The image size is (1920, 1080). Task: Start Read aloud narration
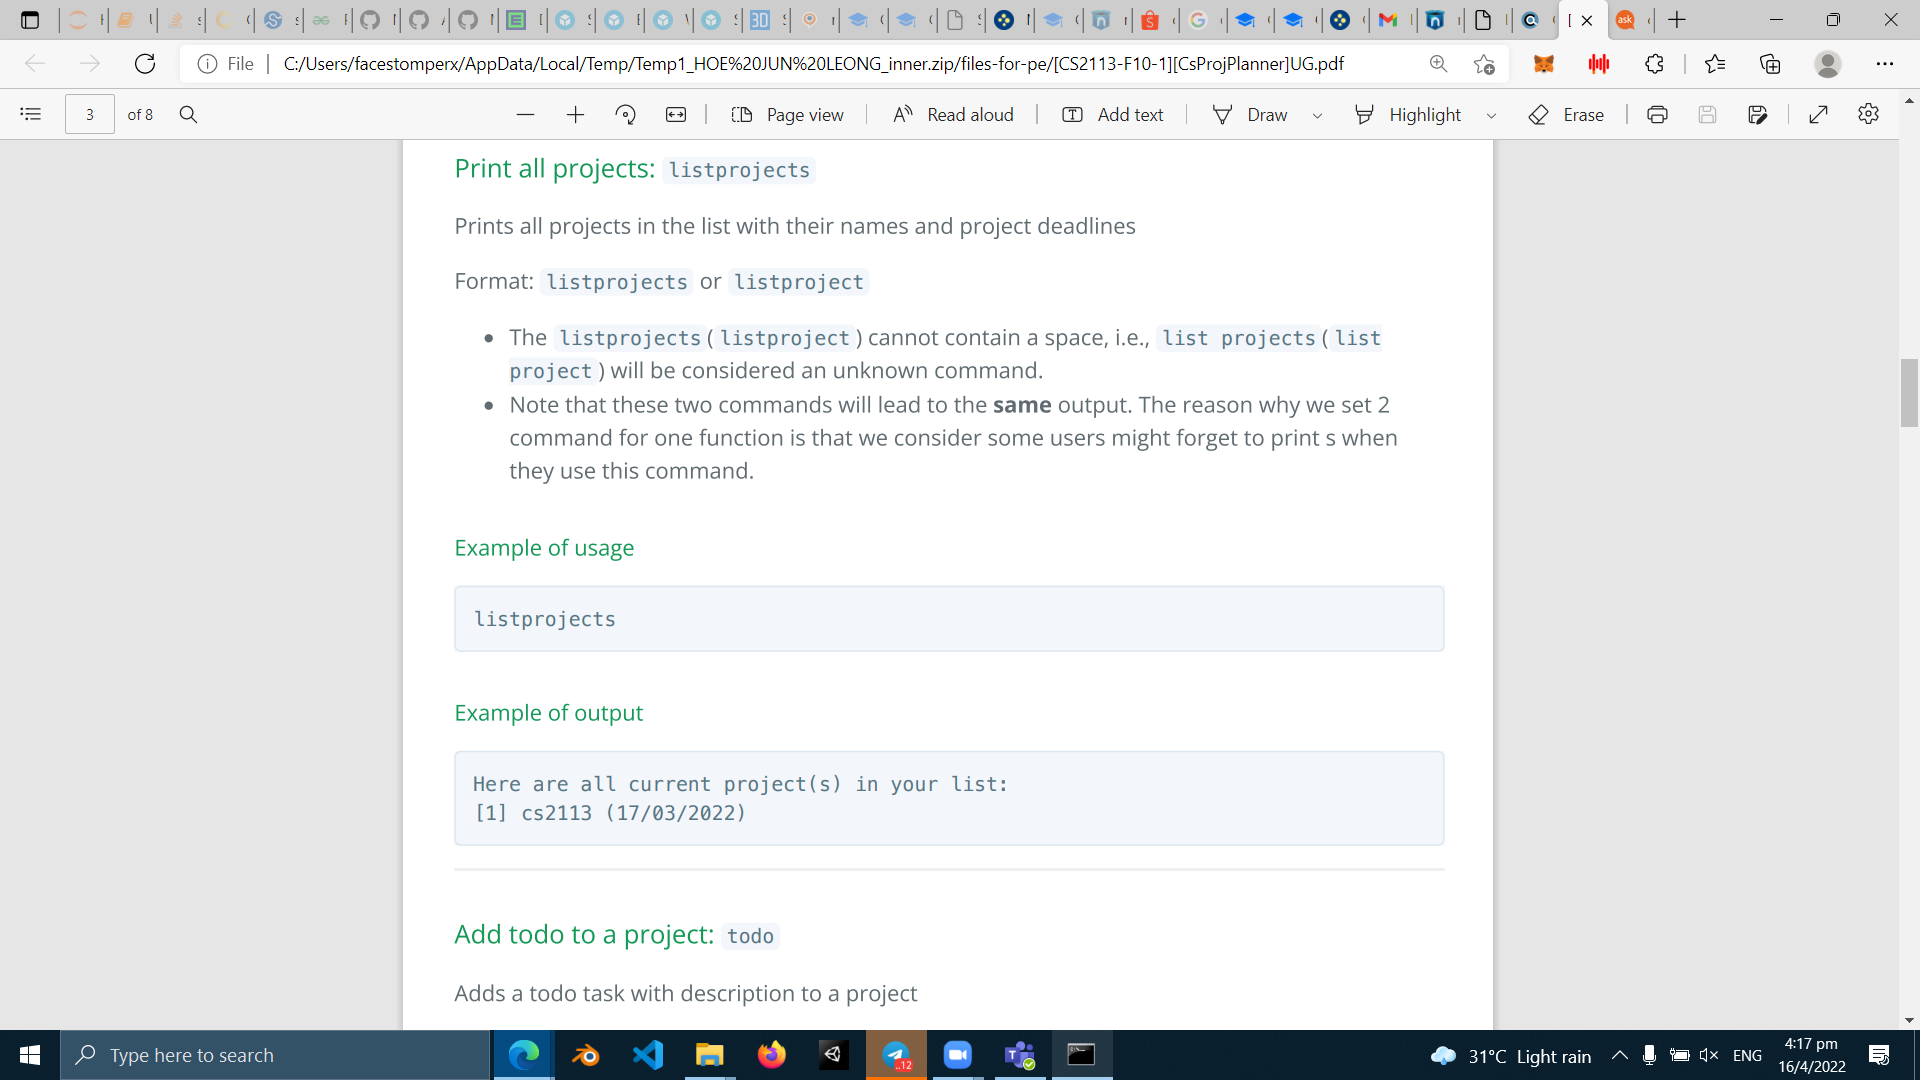click(x=953, y=114)
